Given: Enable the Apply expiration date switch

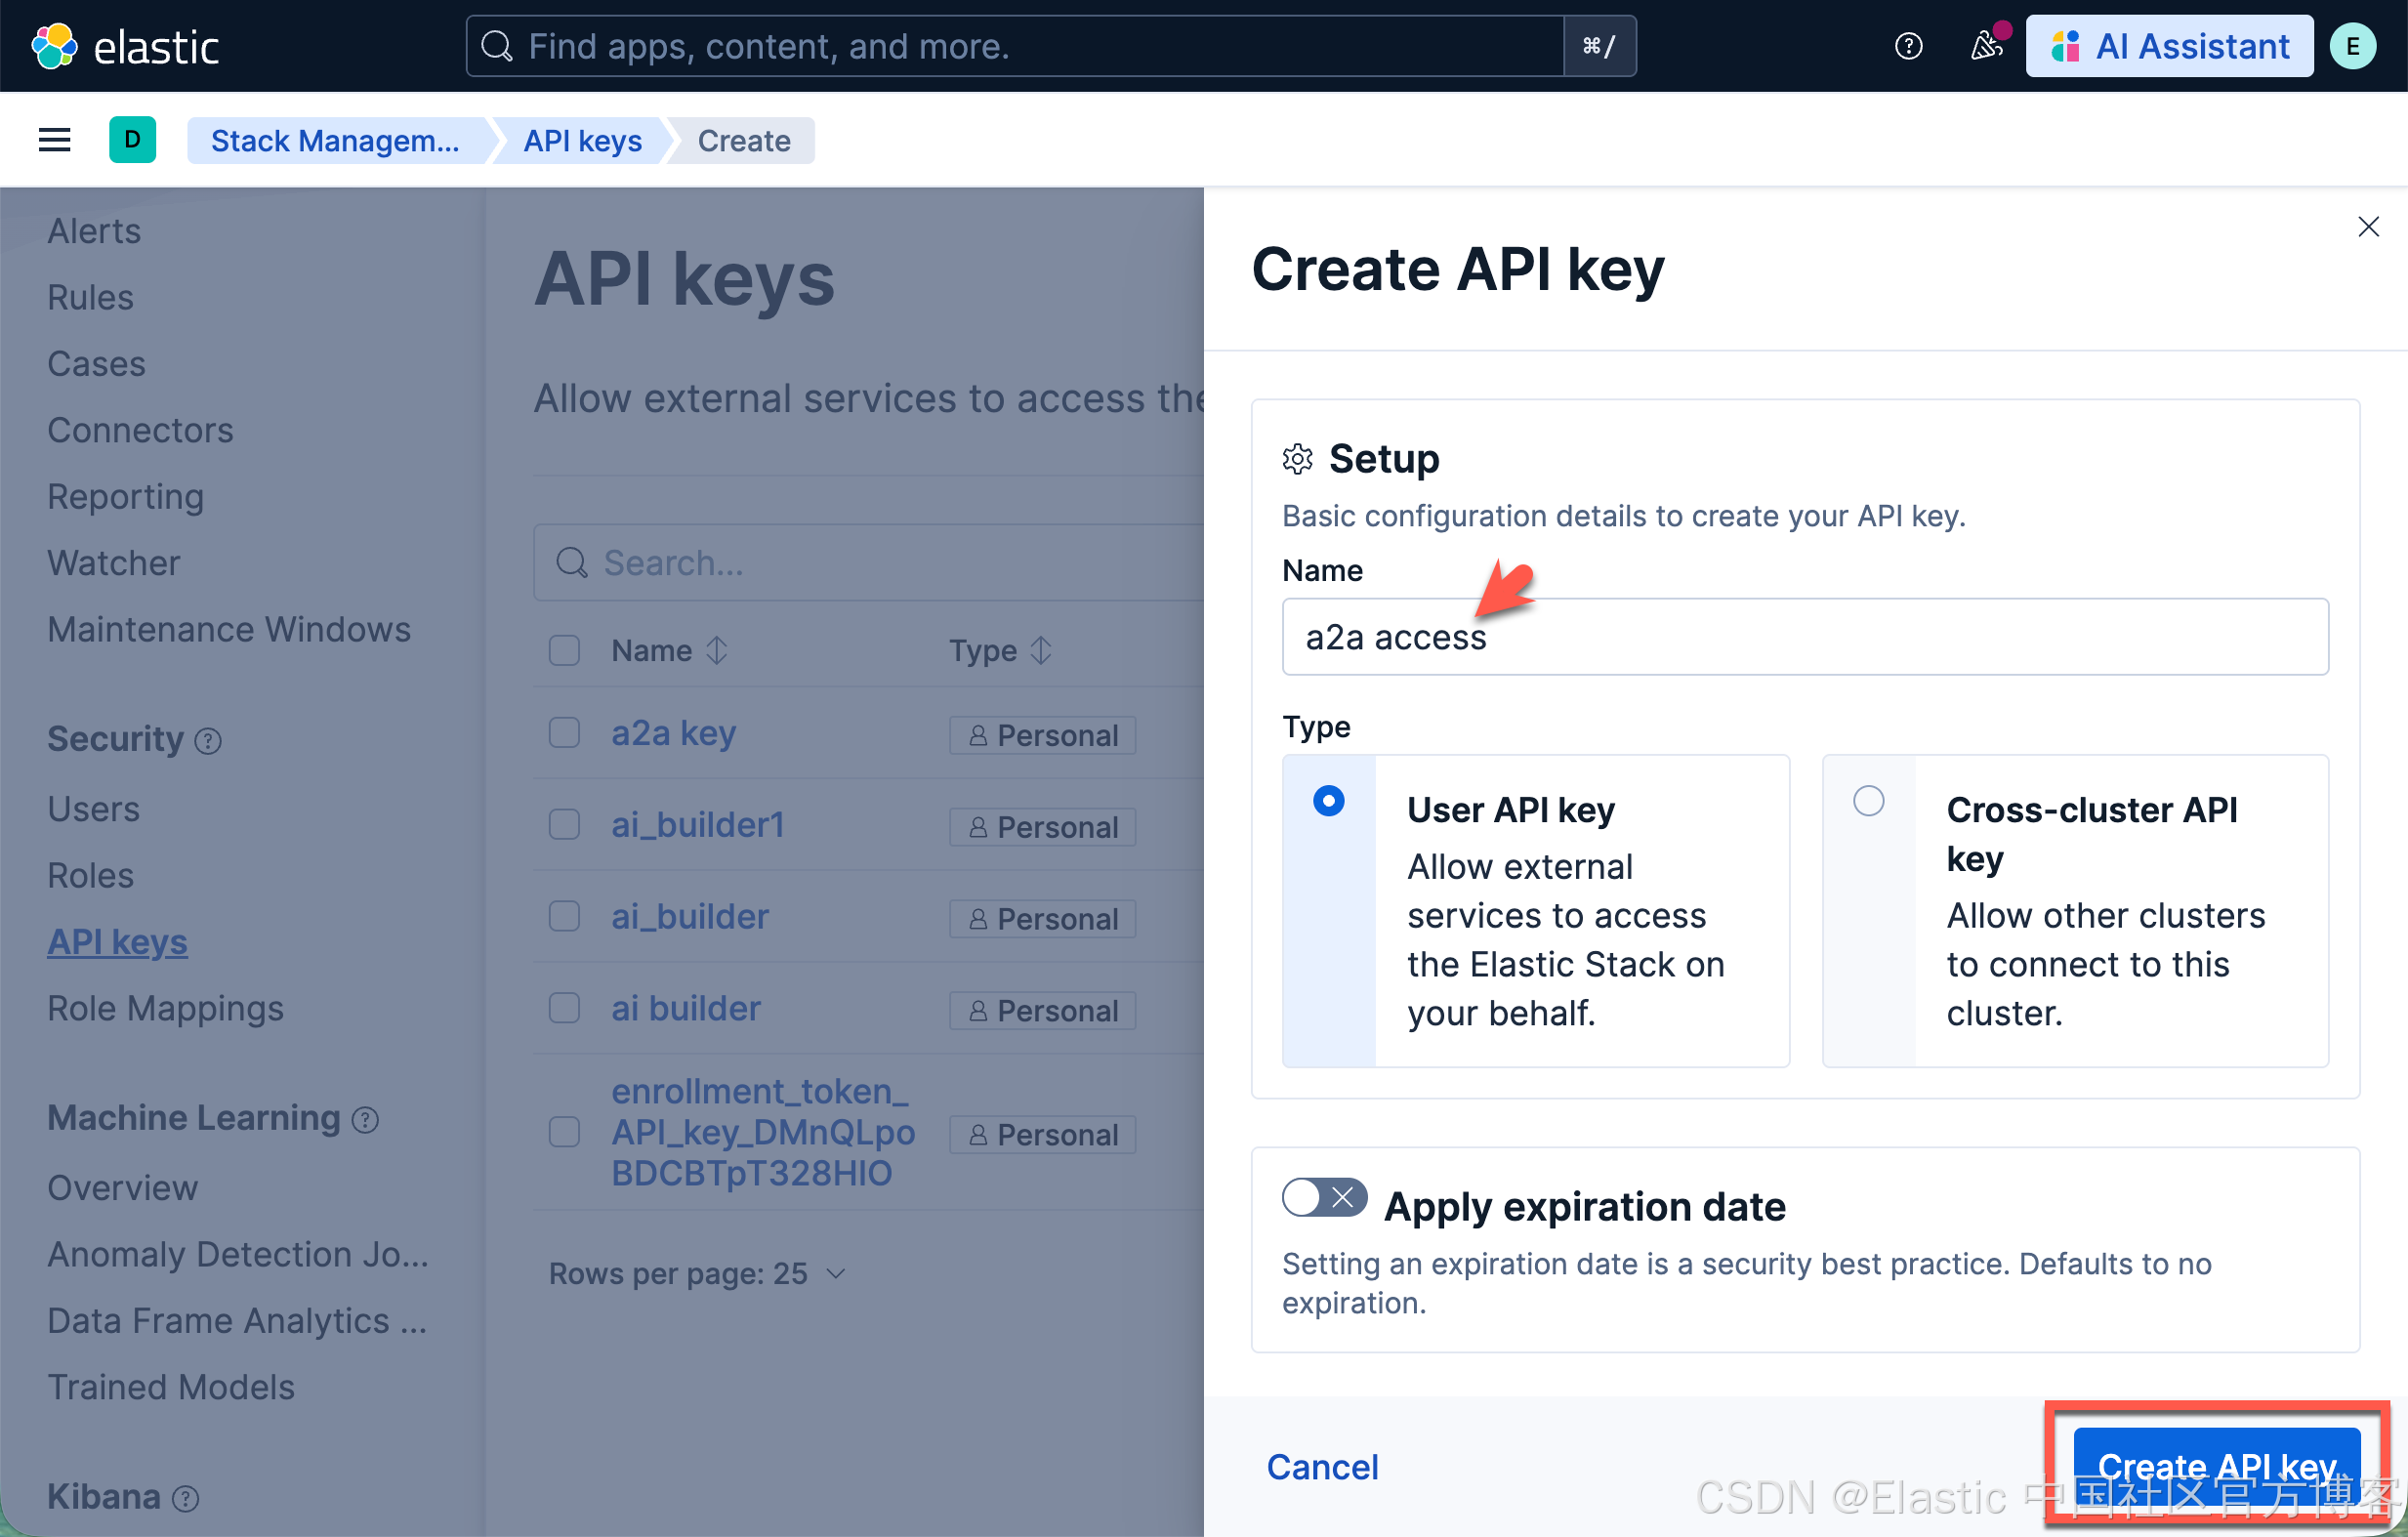Looking at the screenshot, I should coord(1324,1197).
